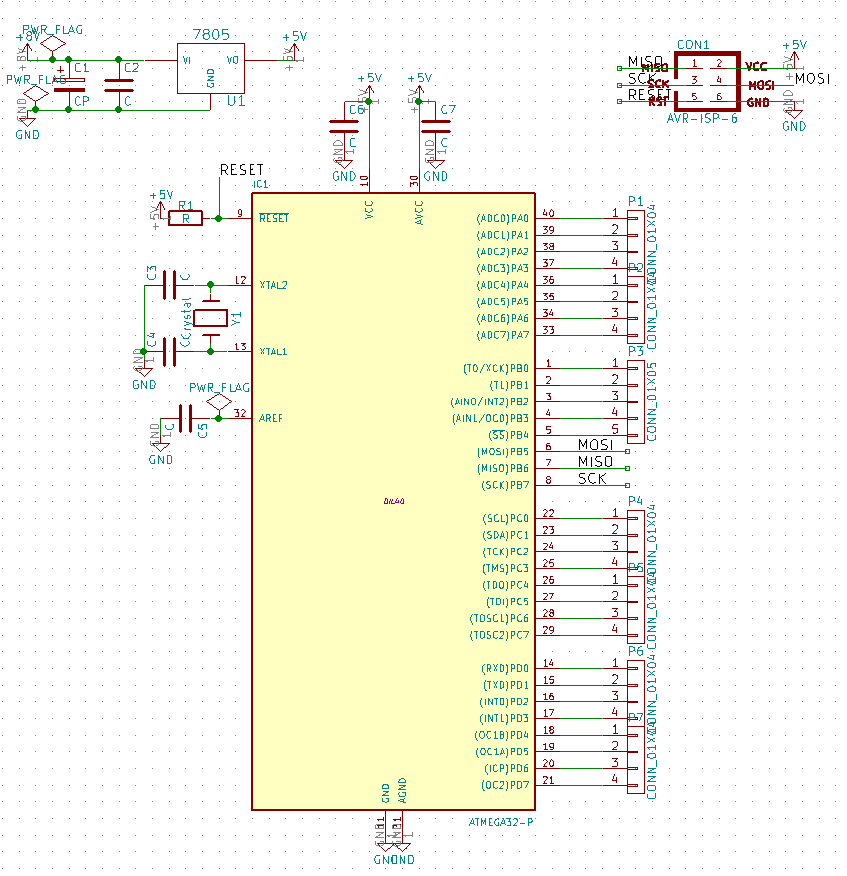The height and width of the screenshot is (876, 847).
Task: Click the polarized capacitor C1 symbol
Action: point(69,85)
